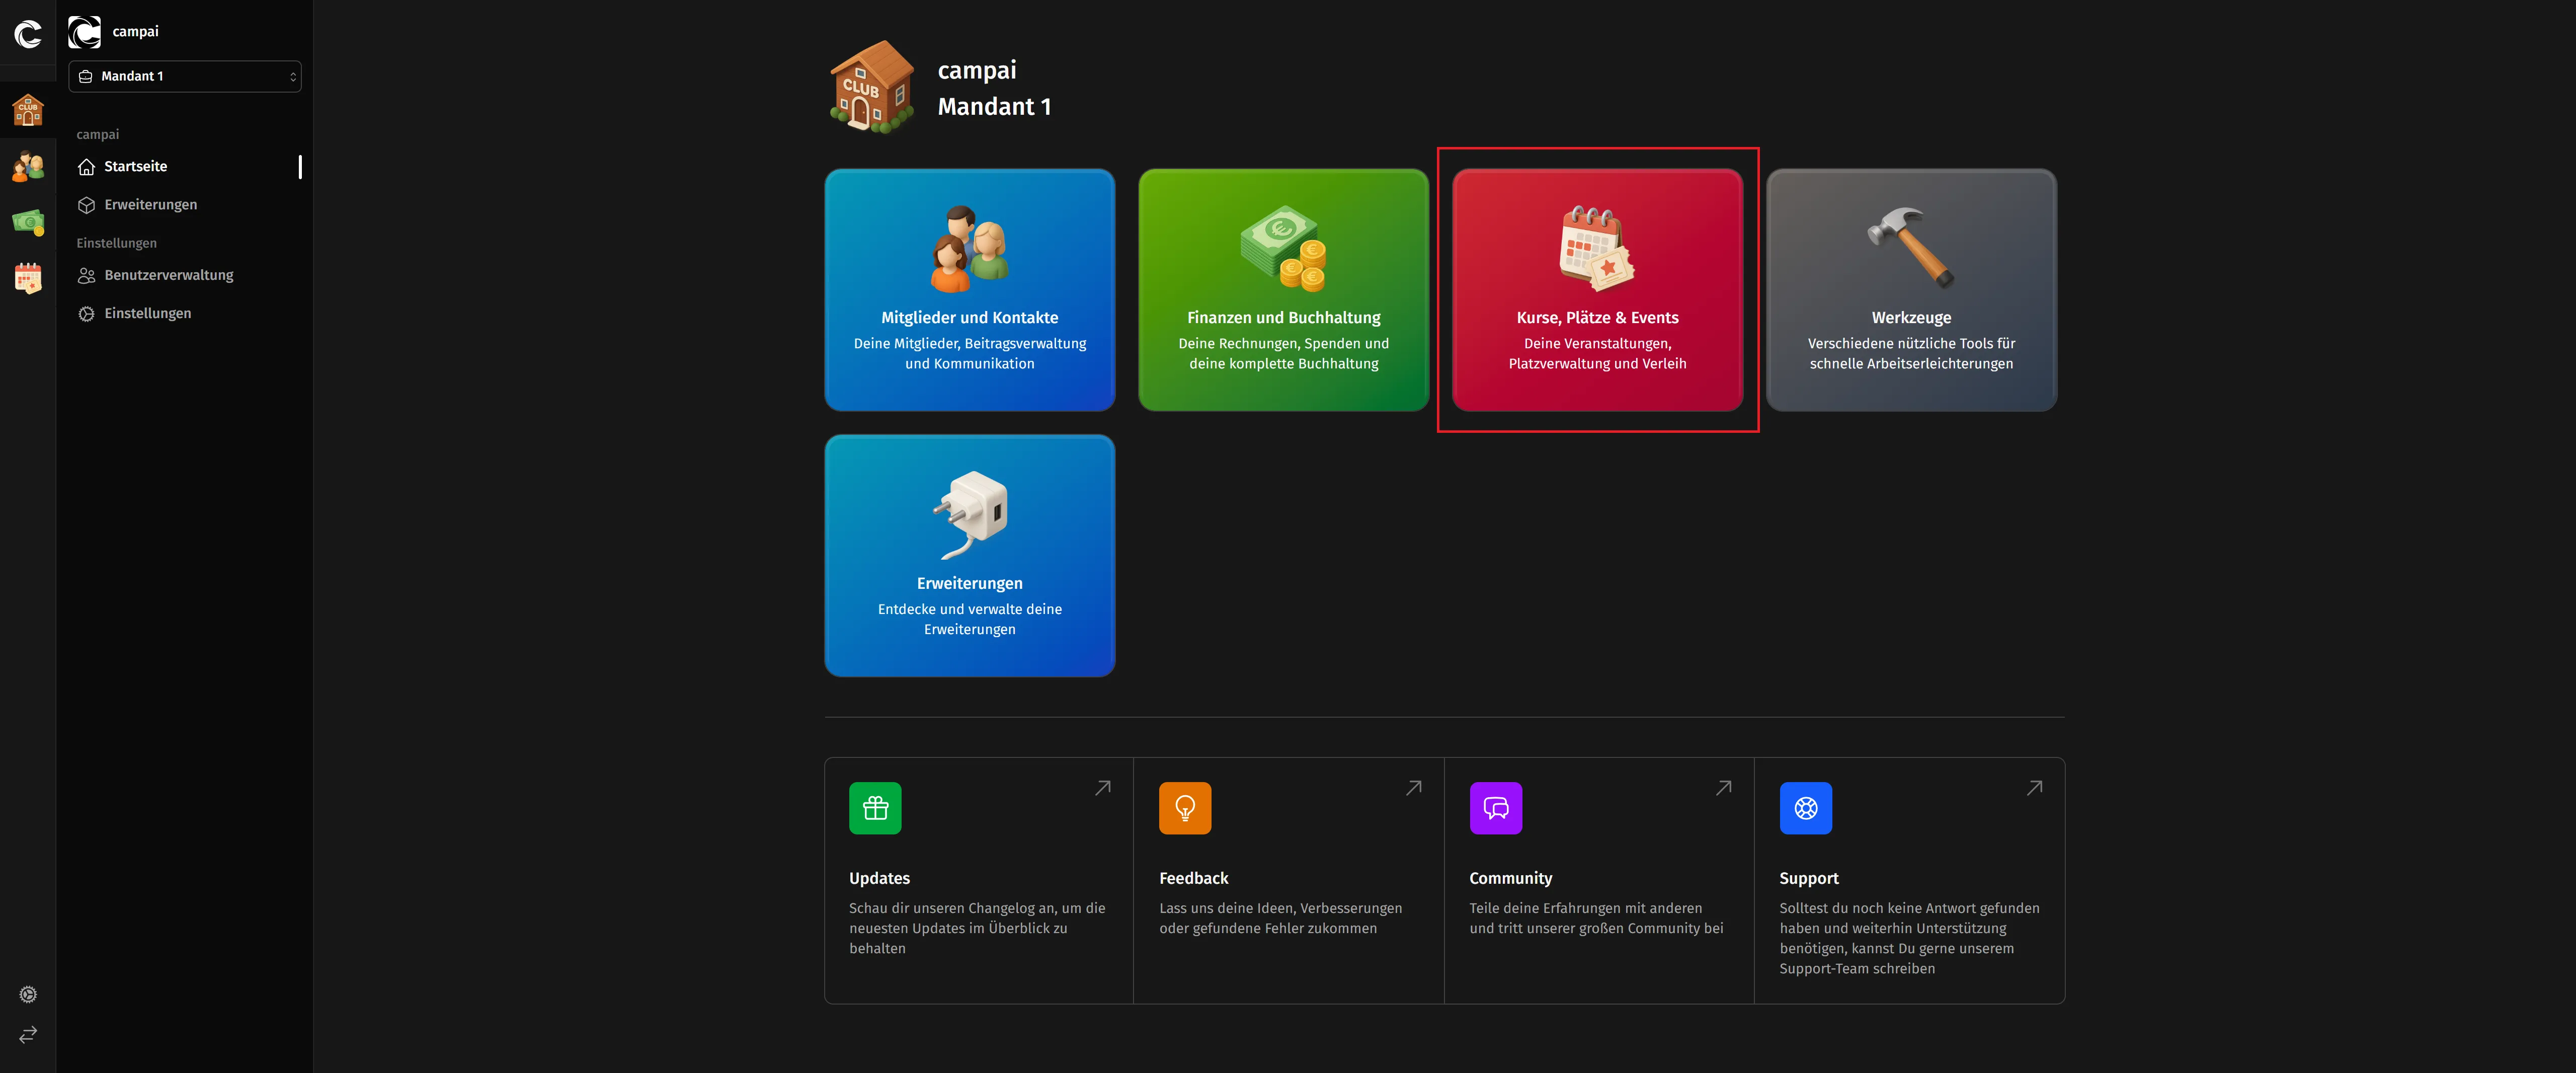Click the gear icon at the rail bottom
This screenshot has height=1073, width=2576.
(x=28, y=994)
